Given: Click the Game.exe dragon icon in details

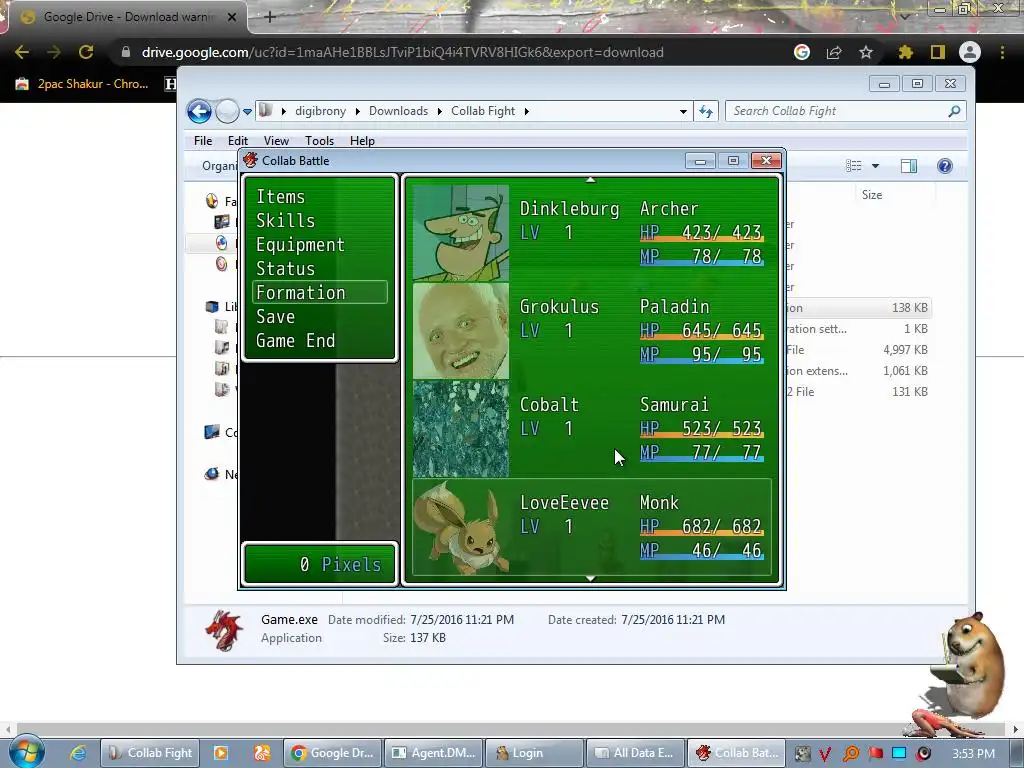Looking at the screenshot, I should tap(223, 630).
